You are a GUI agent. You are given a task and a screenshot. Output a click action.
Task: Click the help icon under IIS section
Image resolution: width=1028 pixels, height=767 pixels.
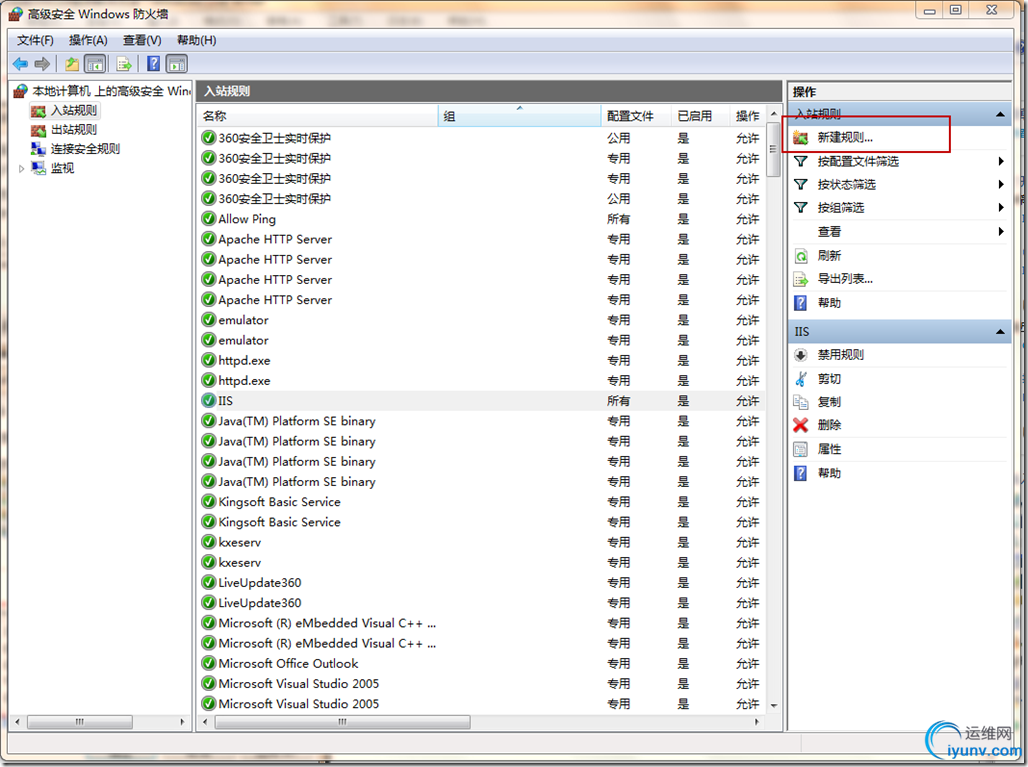801,473
